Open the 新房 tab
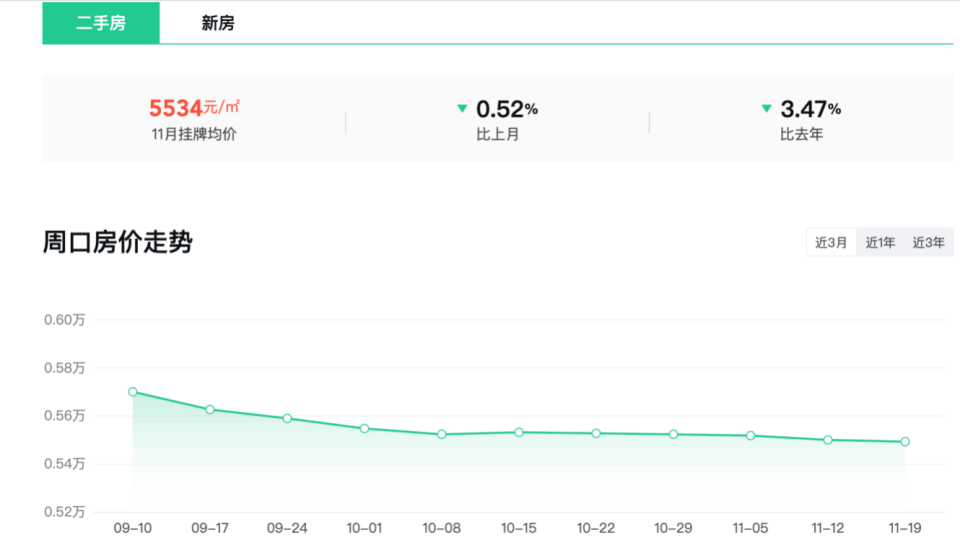 pyautogui.click(x=218, y=23)
